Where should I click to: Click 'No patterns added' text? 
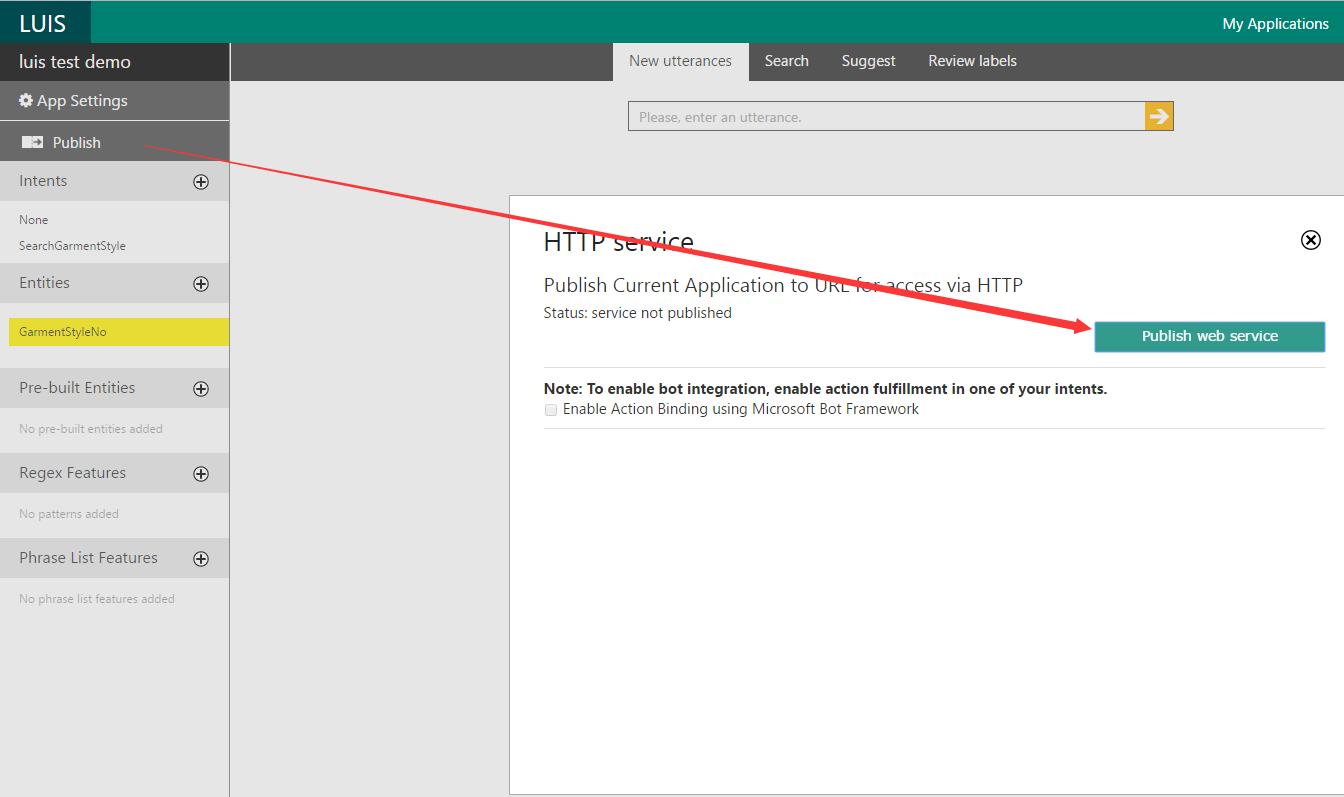tap(69, 514)
